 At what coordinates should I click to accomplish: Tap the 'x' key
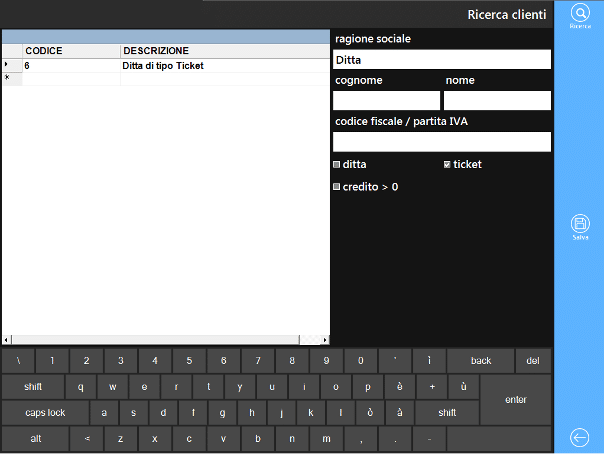pyautogui.click(x=155, y=439)
